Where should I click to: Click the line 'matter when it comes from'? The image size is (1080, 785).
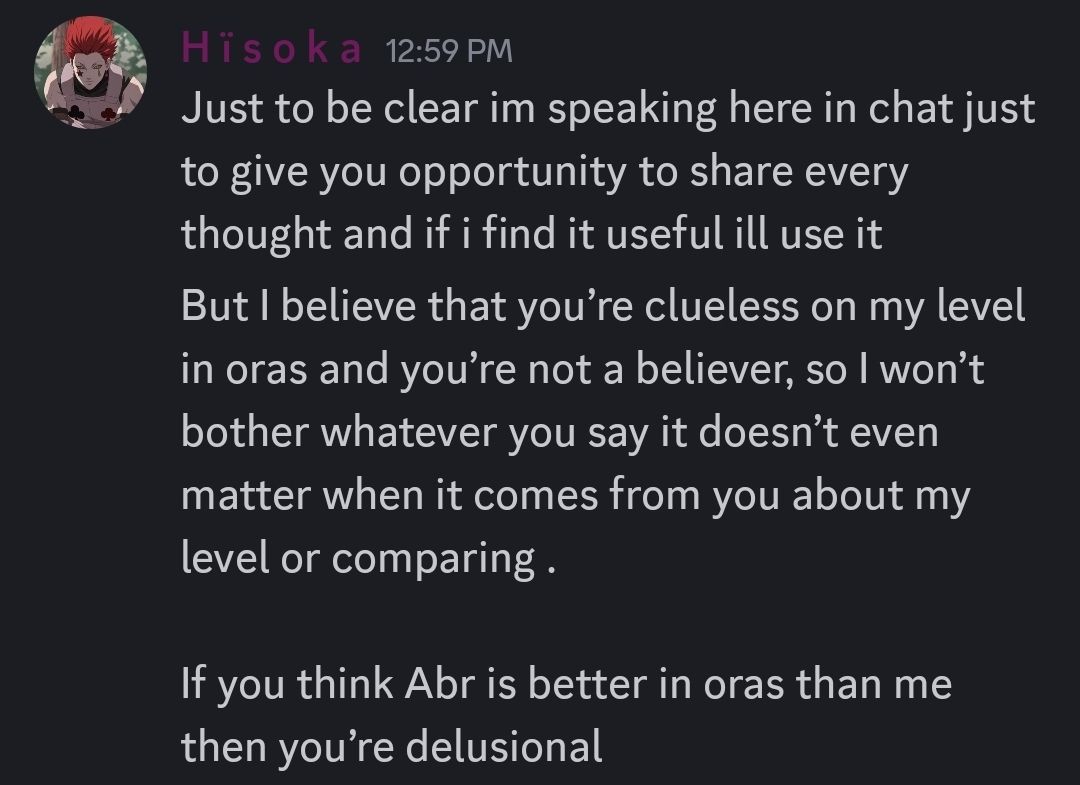[x=575, y=496]
